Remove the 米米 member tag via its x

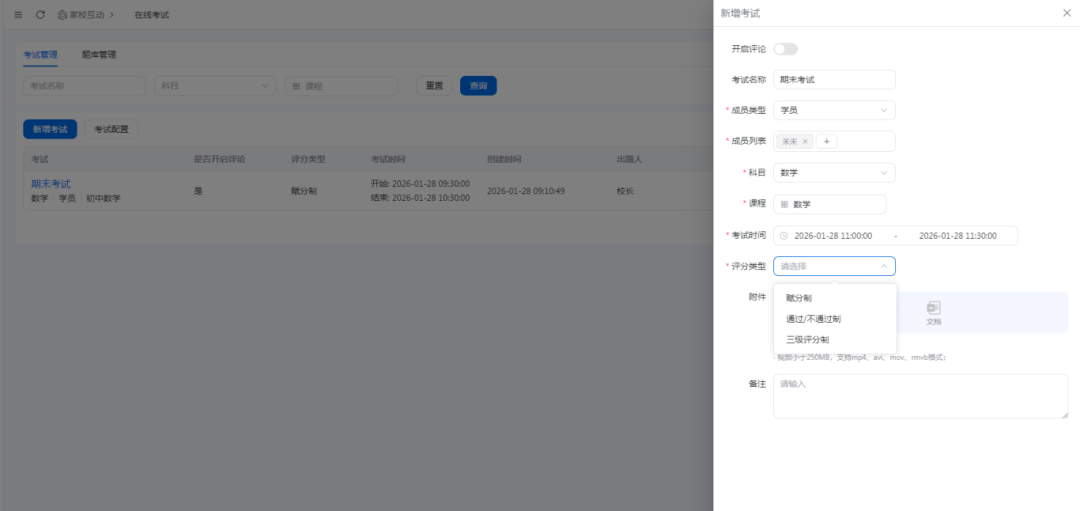(806, 142)
